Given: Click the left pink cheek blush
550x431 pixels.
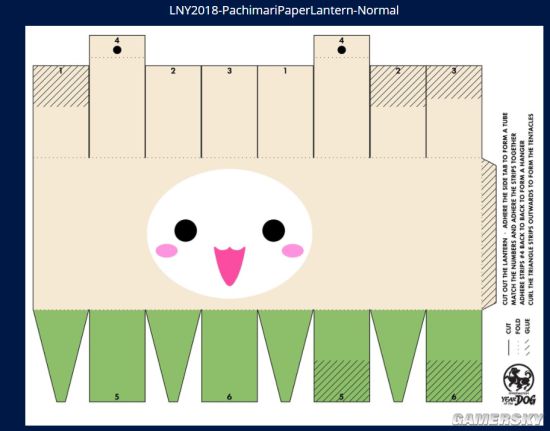Looking at the screenshot, I should 167,251.
